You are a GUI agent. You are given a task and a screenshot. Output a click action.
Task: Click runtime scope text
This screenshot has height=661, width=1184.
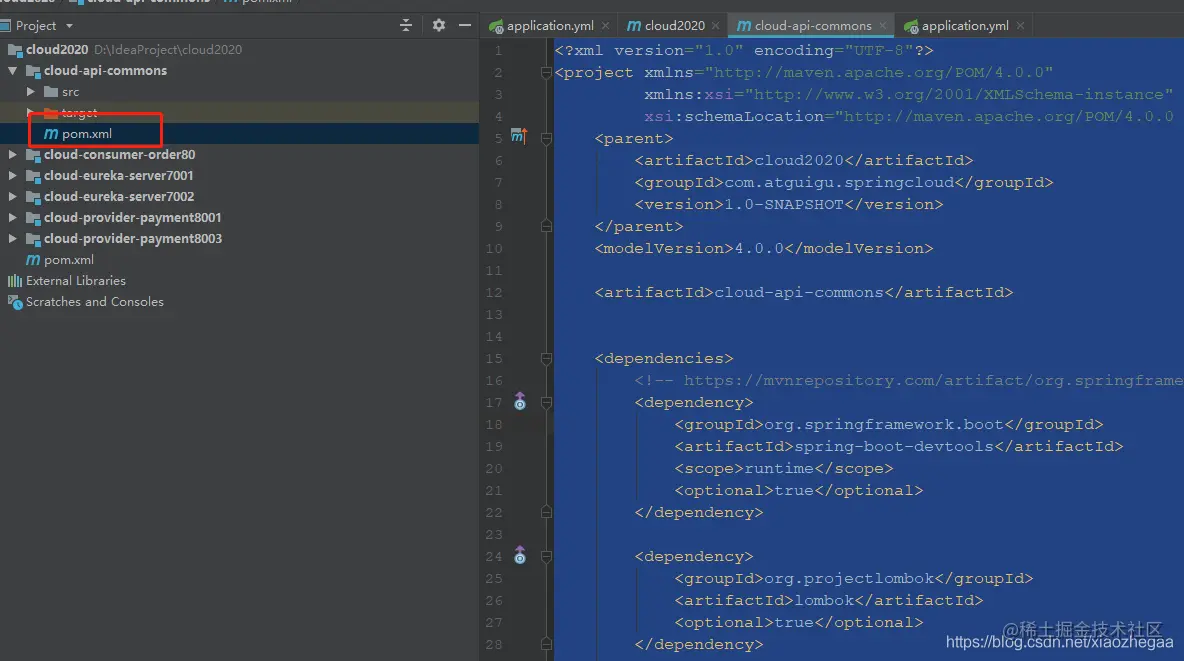[779, 468]
